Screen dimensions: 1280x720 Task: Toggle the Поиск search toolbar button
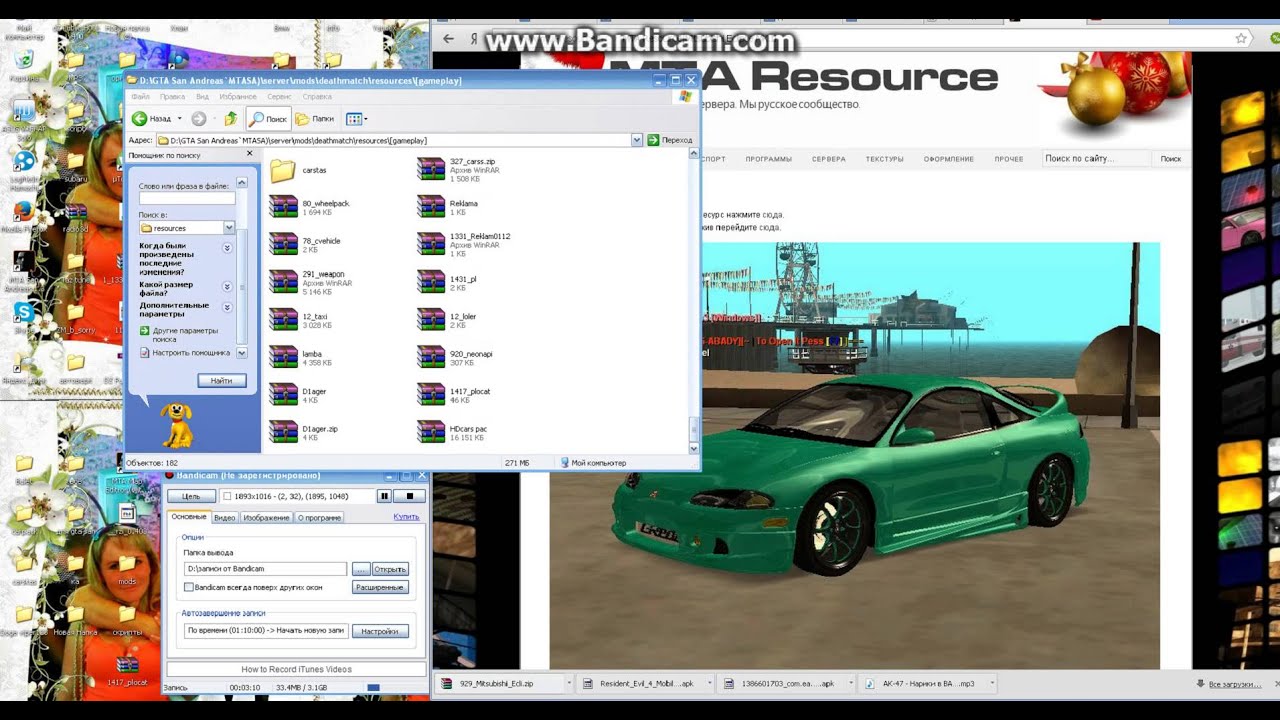(268, 119)
